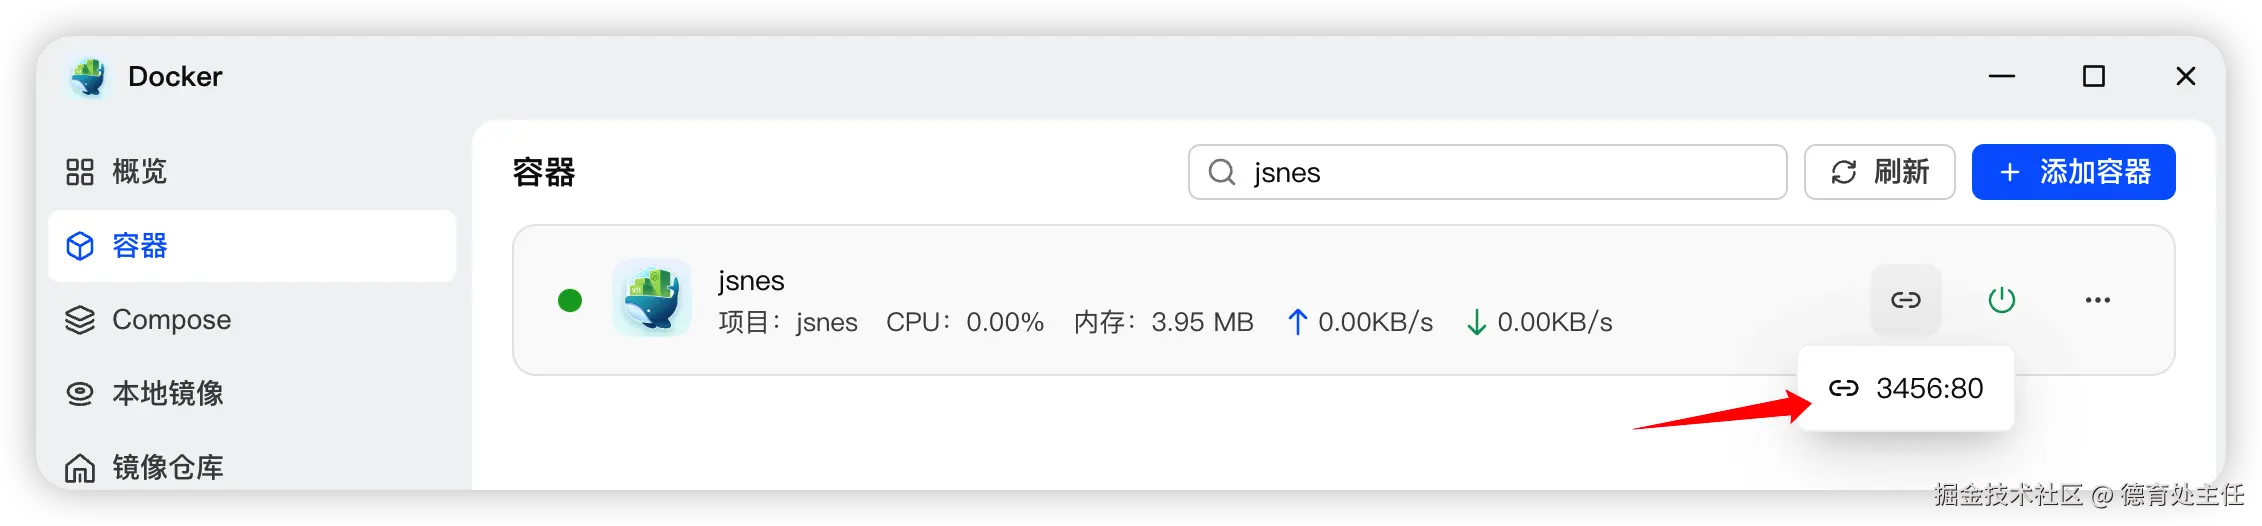Screen dimensions: 2262x526
Task: Click the Compose layers icon
Action: coord(80,320)
